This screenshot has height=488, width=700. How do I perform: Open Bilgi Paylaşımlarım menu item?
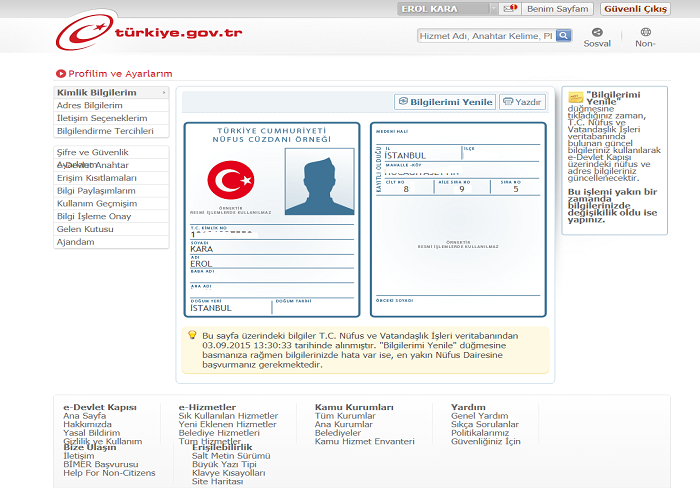pos(111,191)
